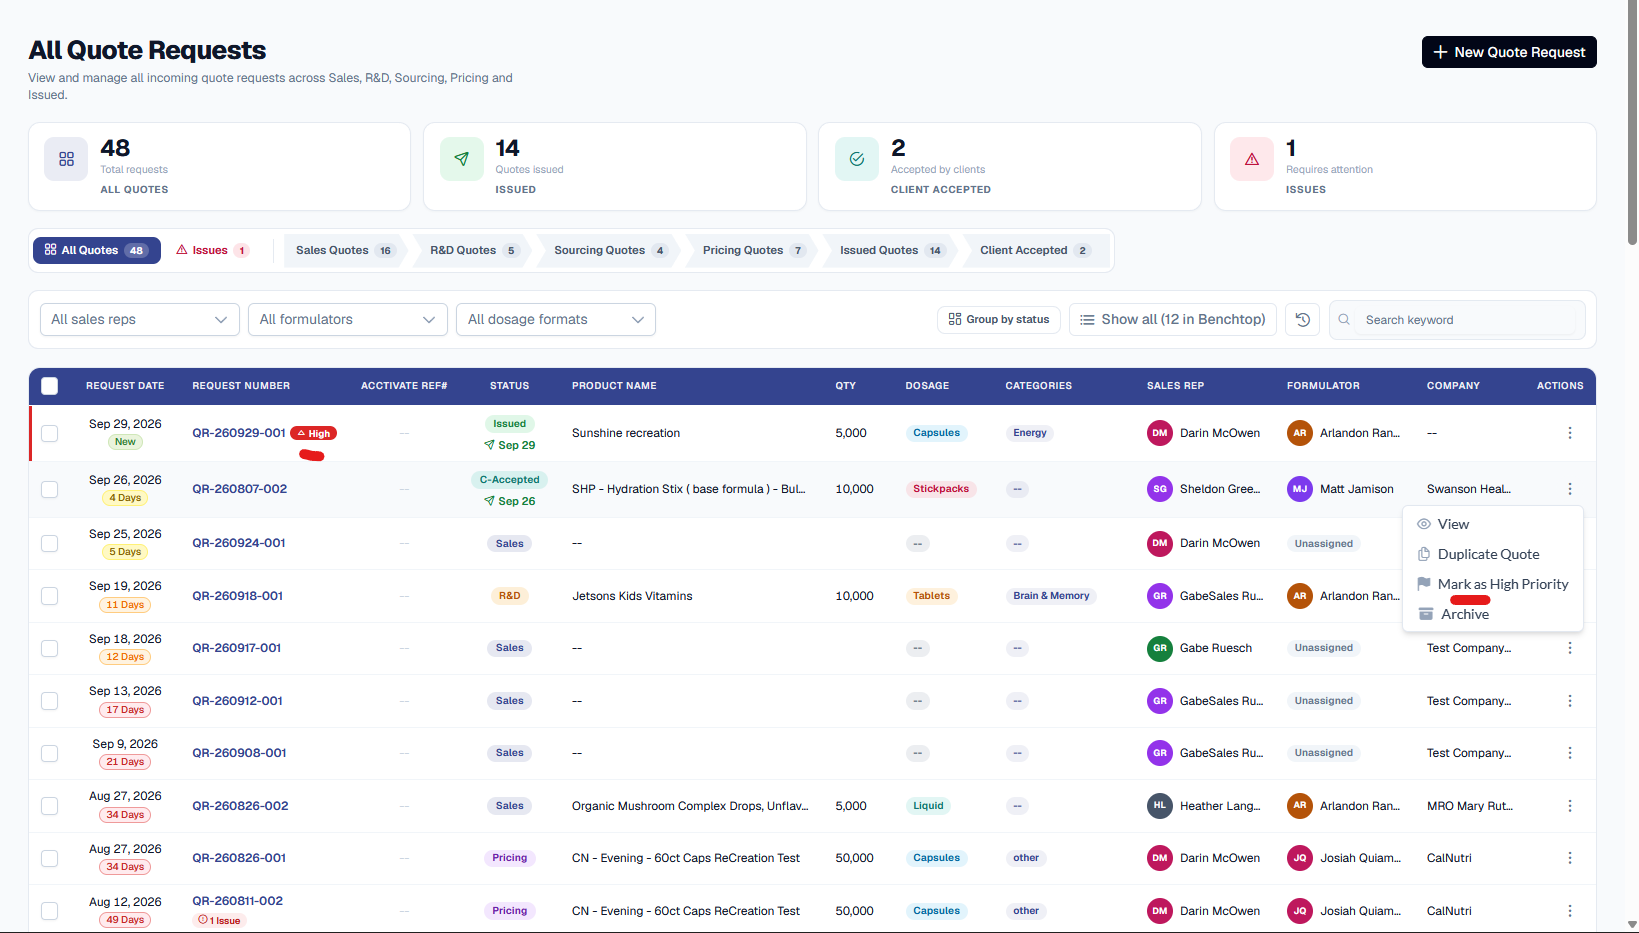
Task: Open the All dosage formats dropdown
Action: [556, 319]
